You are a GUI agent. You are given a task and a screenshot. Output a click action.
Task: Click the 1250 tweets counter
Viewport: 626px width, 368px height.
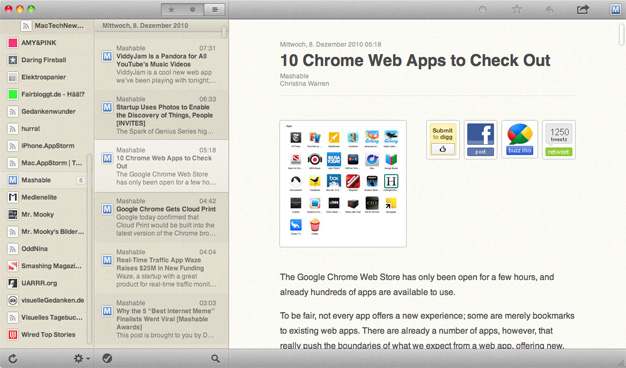(x=559, y=135)
